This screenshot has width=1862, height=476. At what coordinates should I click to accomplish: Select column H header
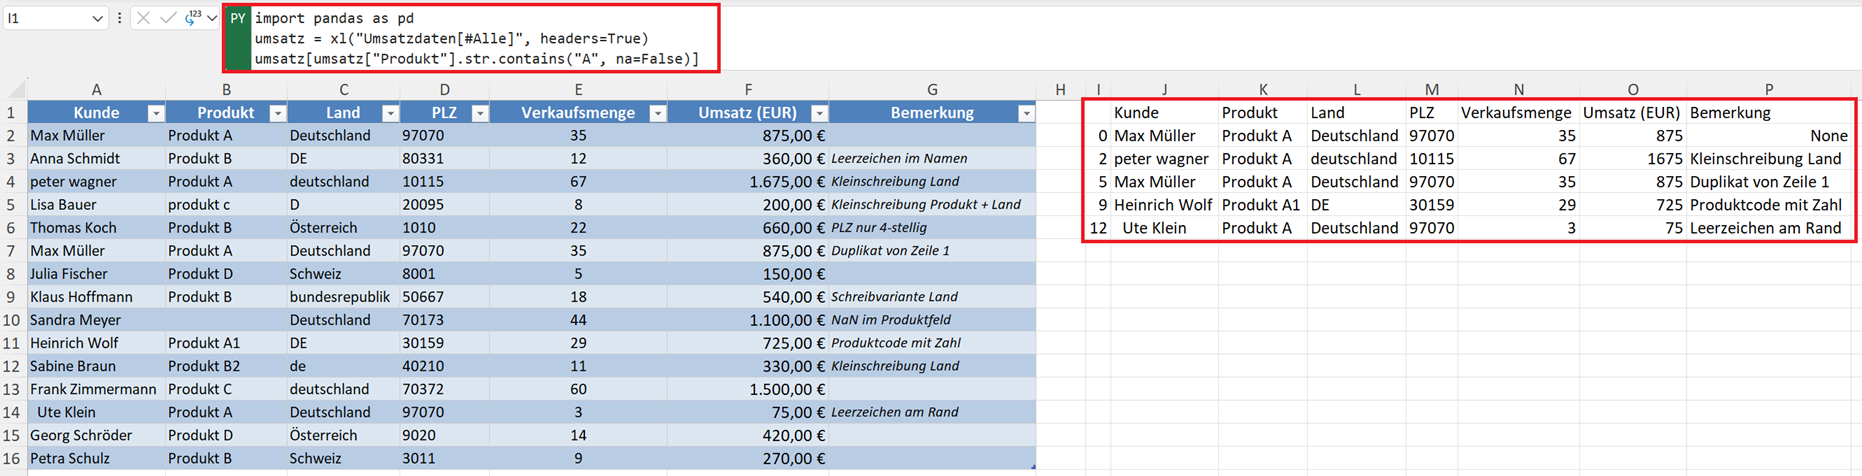[x=1060, y=89]
